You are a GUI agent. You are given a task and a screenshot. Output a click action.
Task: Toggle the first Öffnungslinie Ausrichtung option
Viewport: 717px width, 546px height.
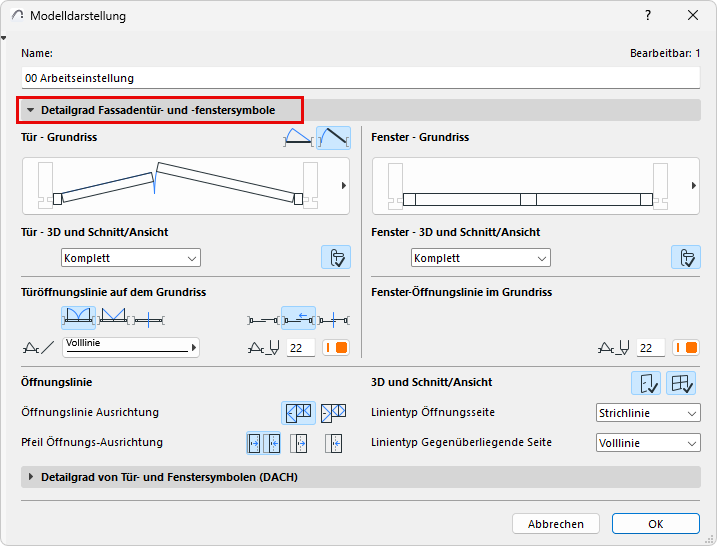coord(298,412)
